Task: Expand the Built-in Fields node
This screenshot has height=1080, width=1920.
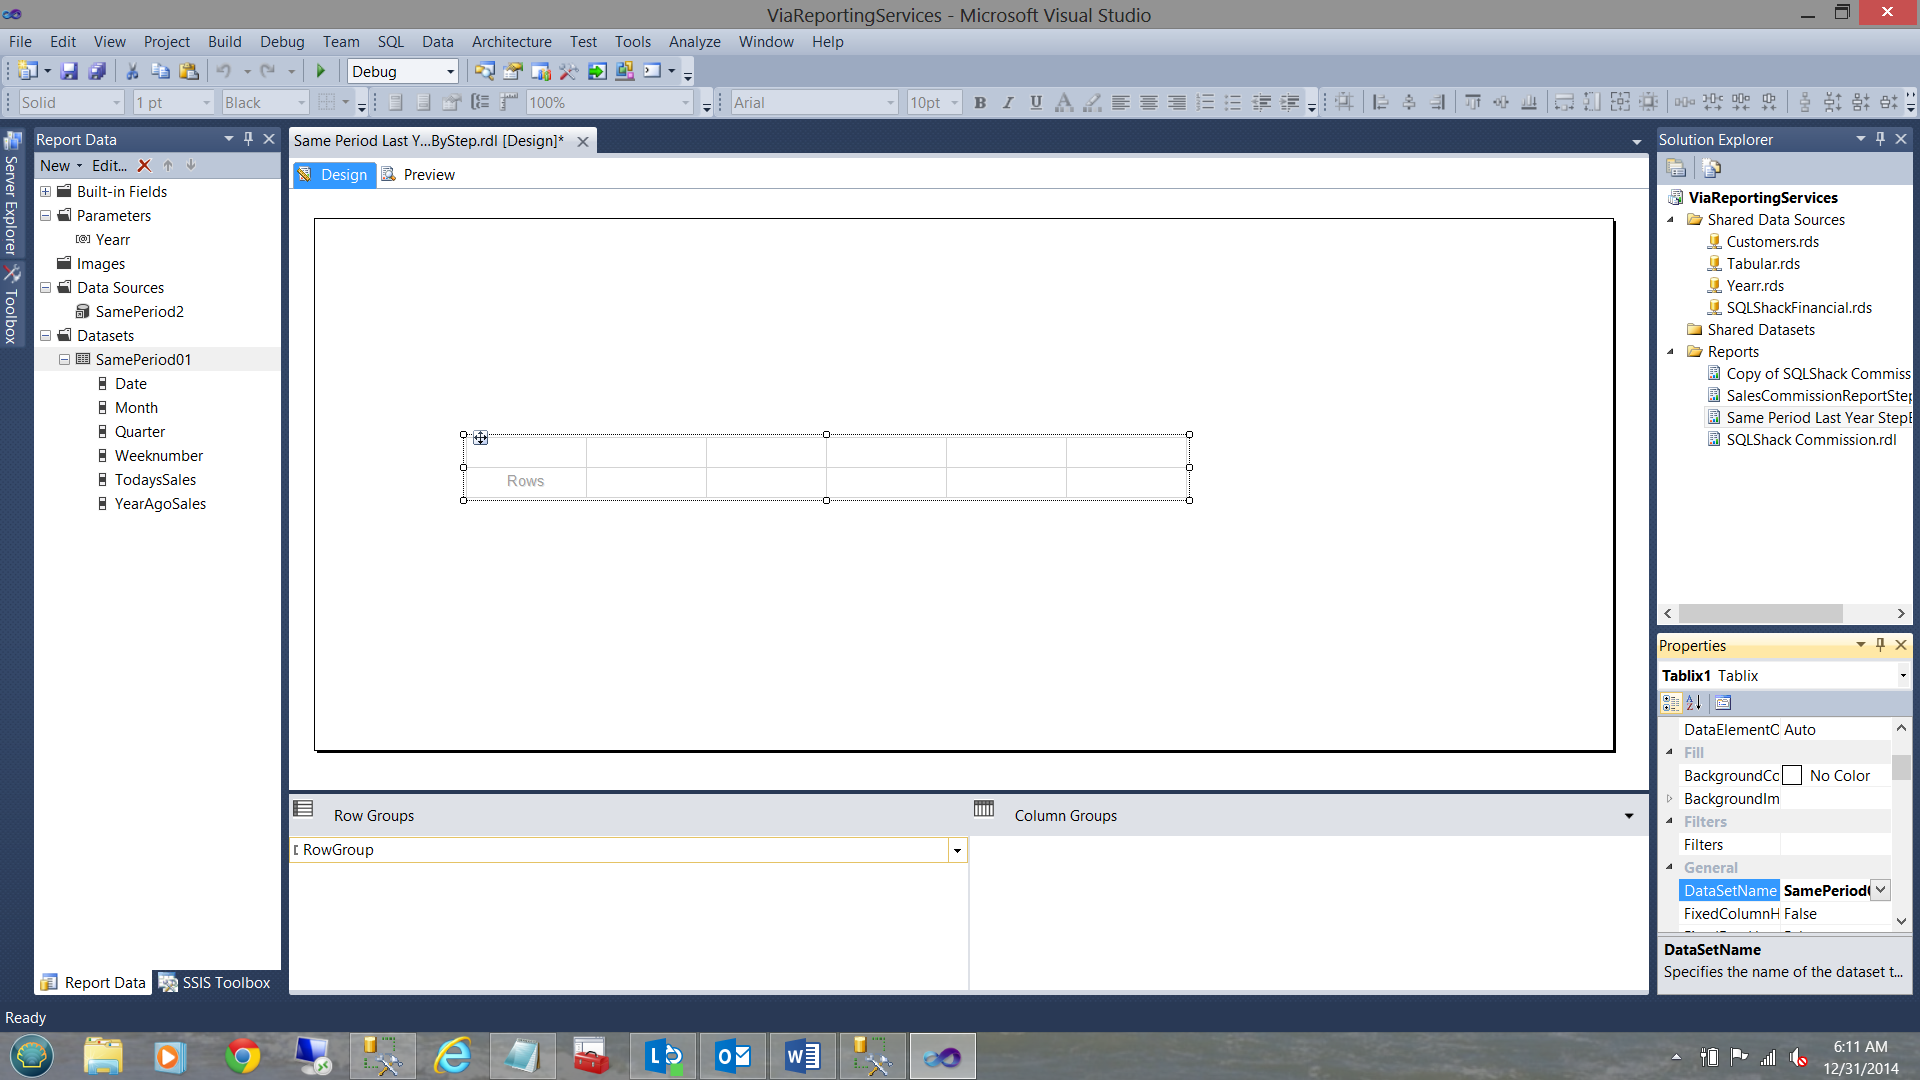Action: pos(46,192)
